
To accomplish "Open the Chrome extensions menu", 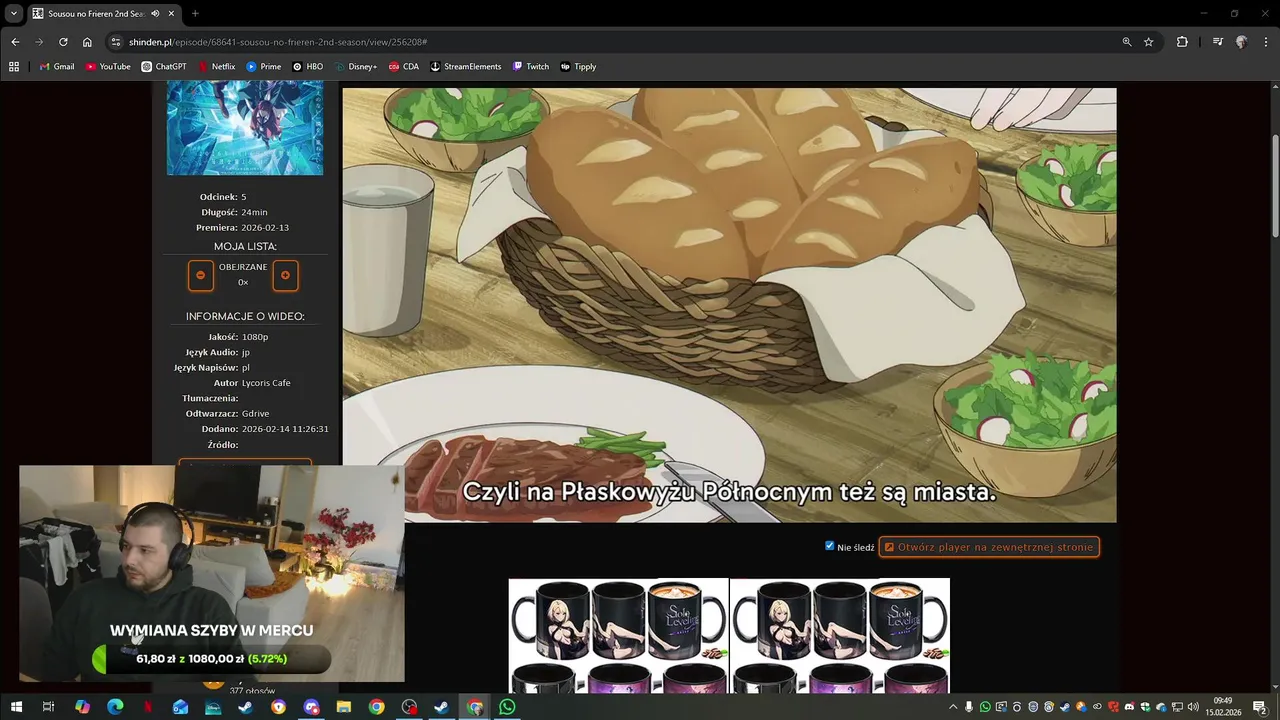I will 1182,42.
